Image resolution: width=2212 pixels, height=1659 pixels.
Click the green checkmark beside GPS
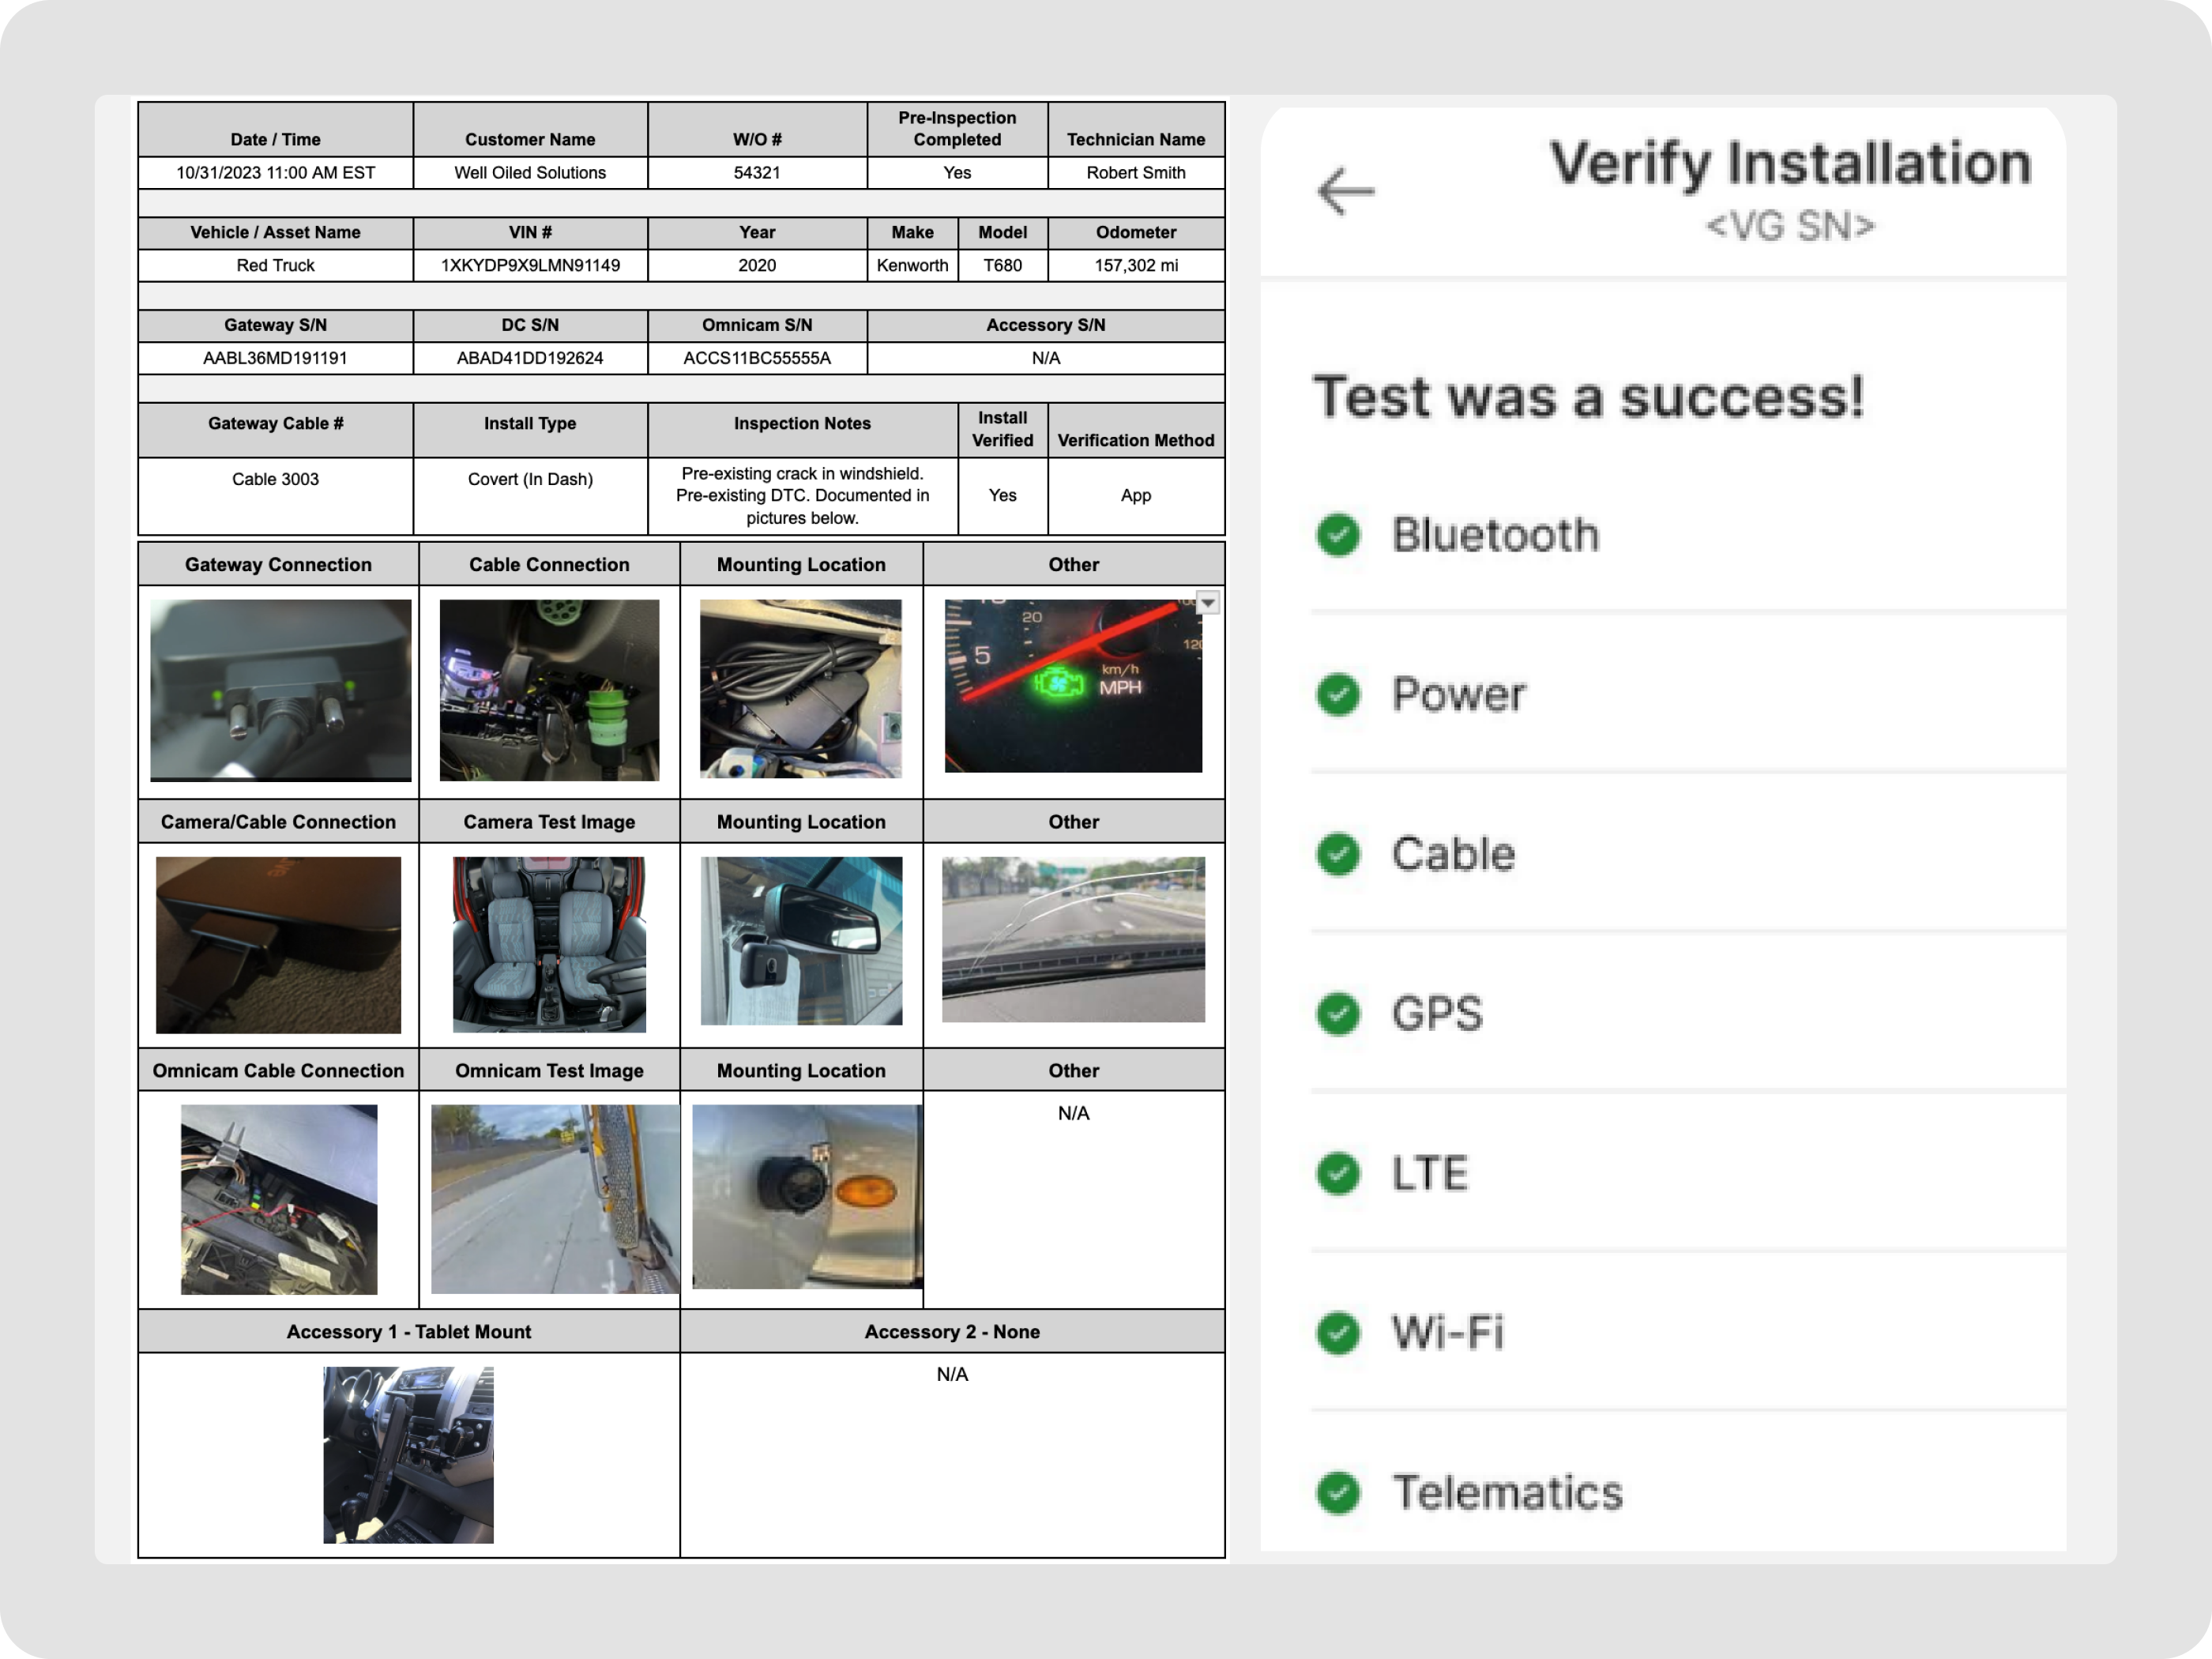click(1337, 1013)
